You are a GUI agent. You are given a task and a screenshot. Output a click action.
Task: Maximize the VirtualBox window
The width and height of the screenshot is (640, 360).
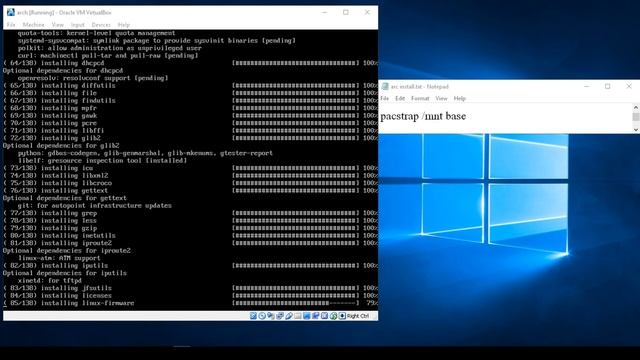(x=346, y=13)
